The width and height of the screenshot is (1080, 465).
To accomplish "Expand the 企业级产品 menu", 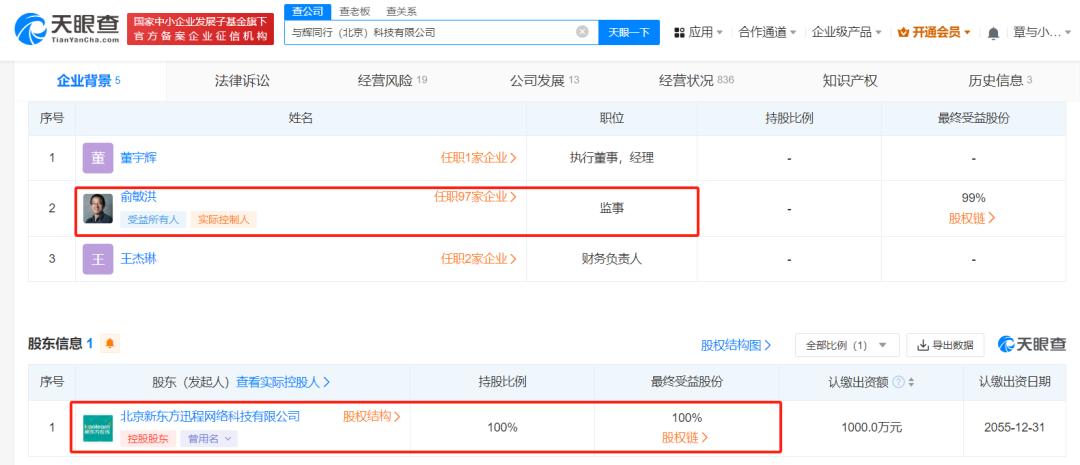I will tap(847, 32).
